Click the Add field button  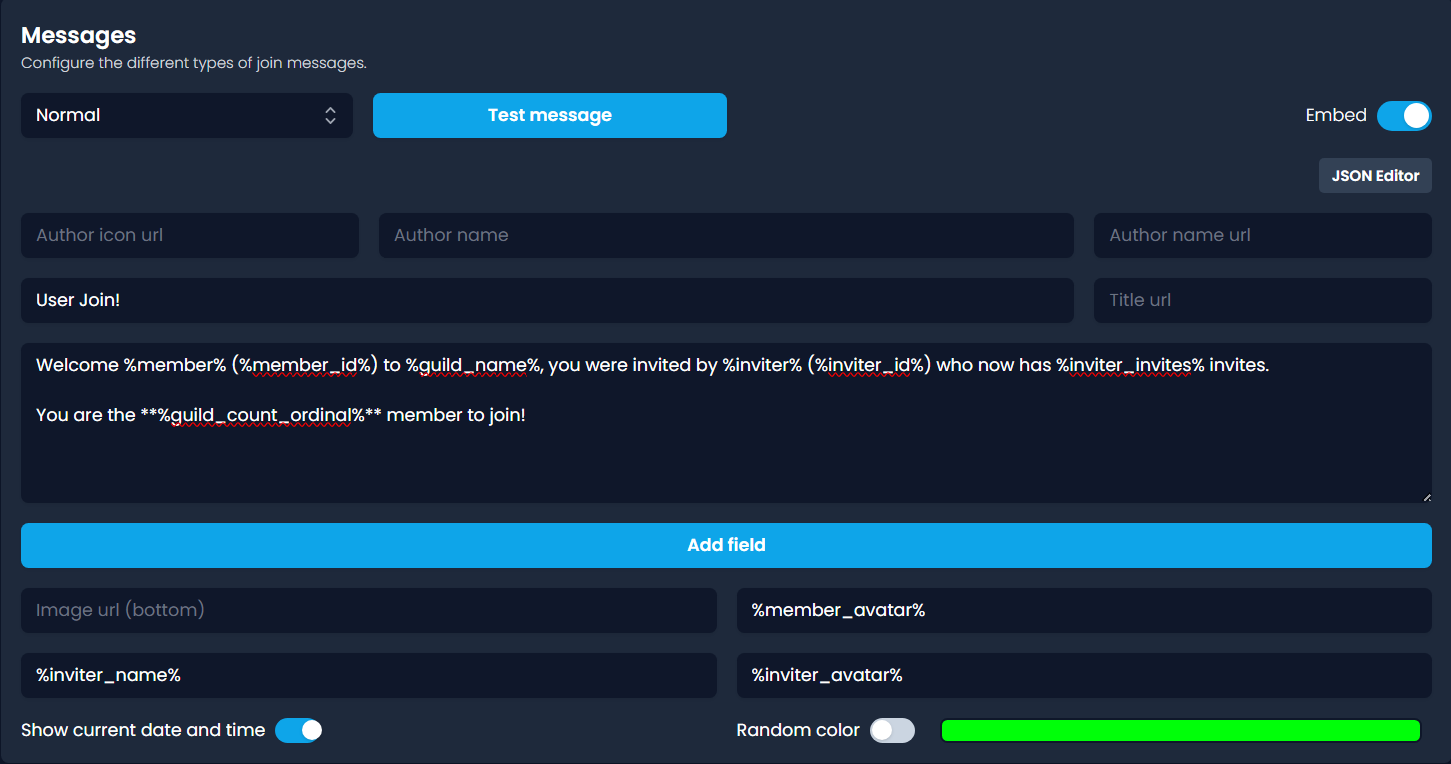pyautogui.click(x=726, y=545)
